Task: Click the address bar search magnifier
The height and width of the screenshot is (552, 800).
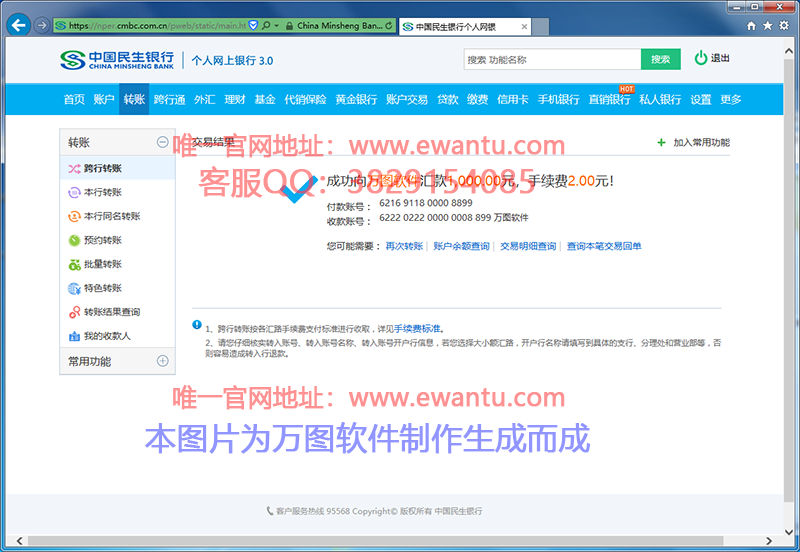Action: pos(266,26)
